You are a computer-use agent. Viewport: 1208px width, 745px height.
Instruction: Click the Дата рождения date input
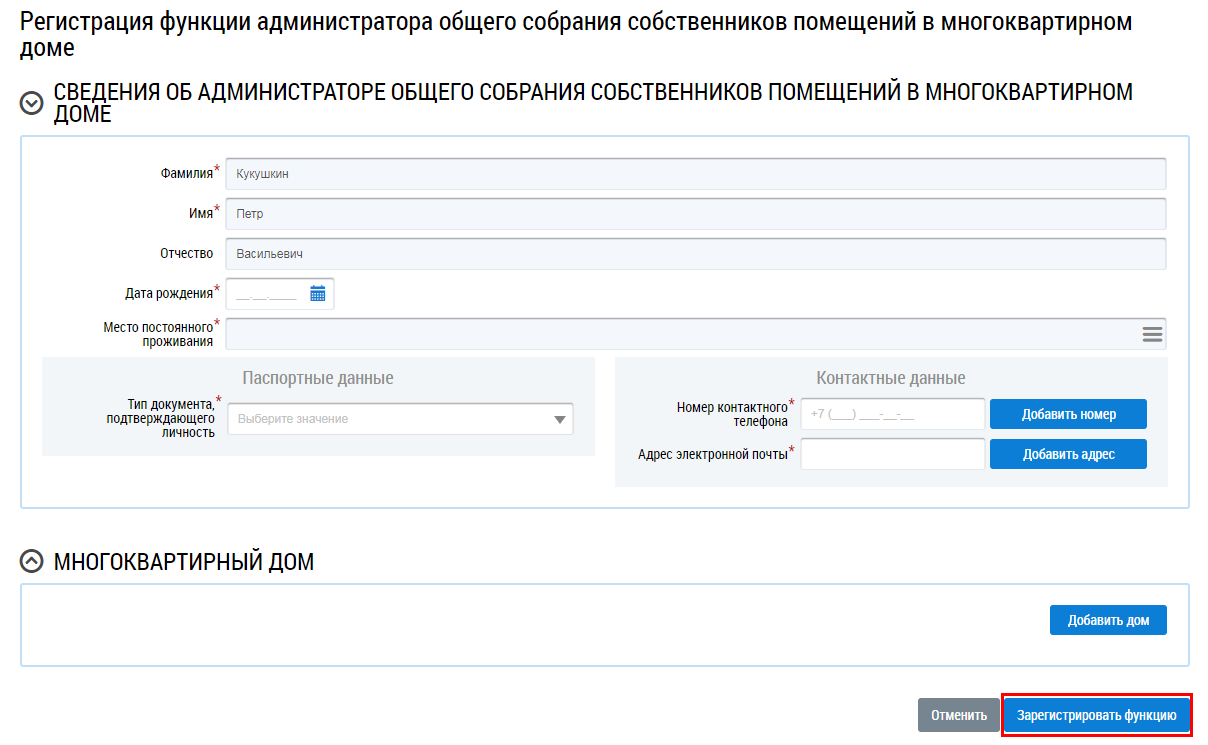pos(267,294)
